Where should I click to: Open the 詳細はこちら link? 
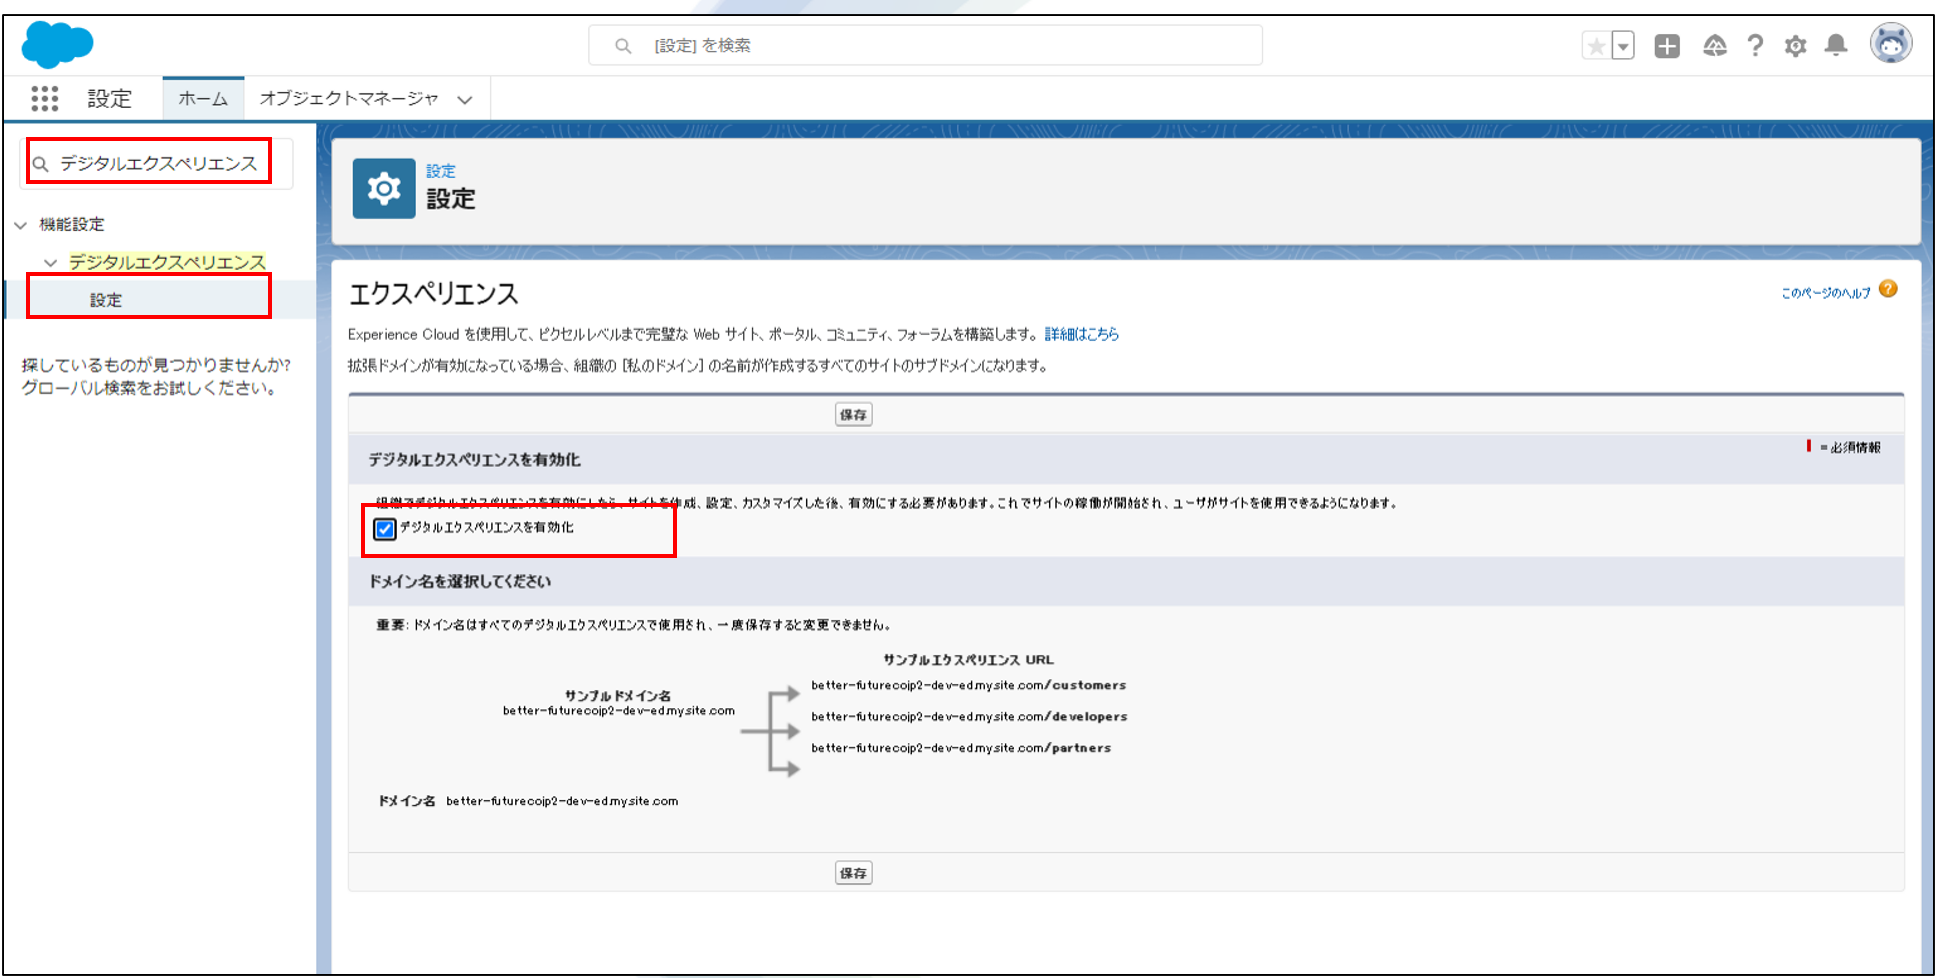pyautogui.click(x=1081, y=334)
